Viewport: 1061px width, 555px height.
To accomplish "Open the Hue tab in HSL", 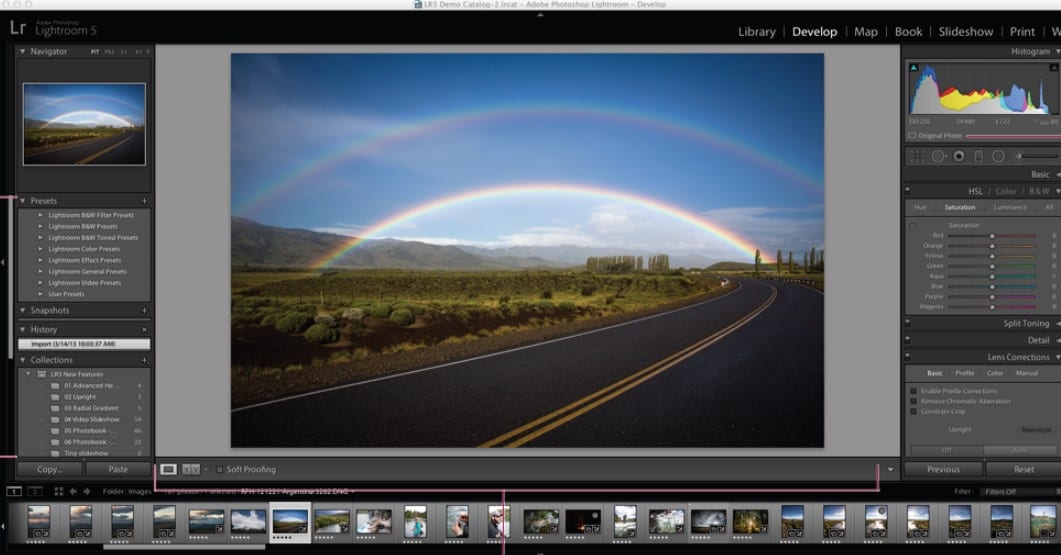I will click(x=920, y=207).
